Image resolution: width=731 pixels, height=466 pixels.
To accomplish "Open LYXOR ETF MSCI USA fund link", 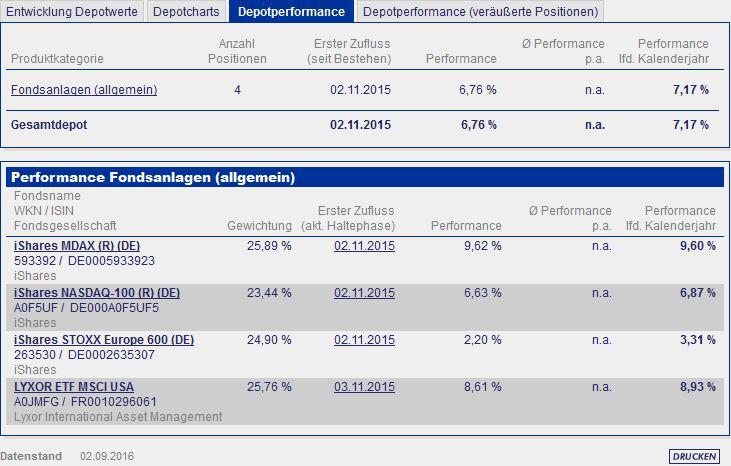I will [74, 387].
